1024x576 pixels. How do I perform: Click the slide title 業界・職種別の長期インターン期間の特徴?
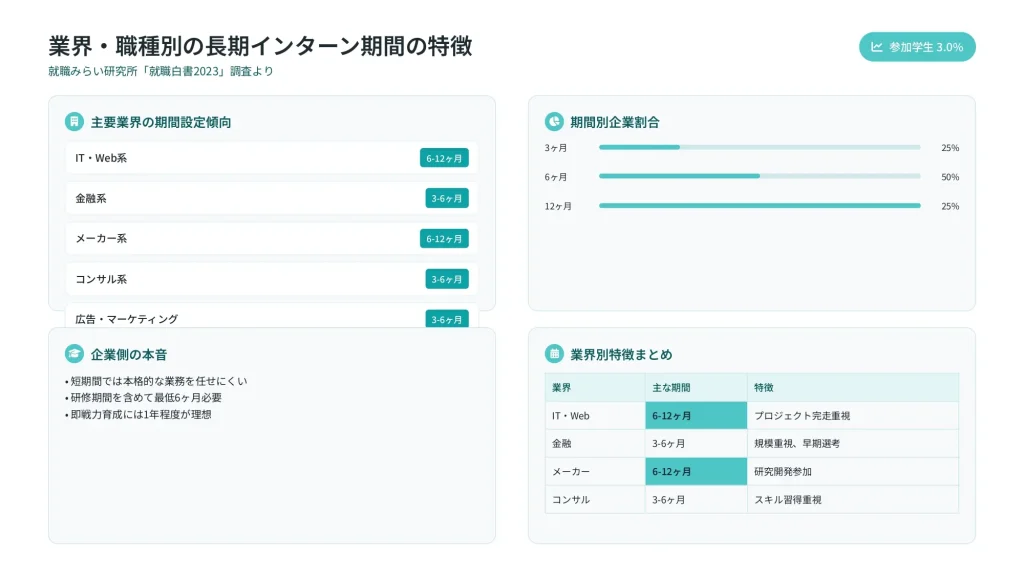(x=260, y=46)
